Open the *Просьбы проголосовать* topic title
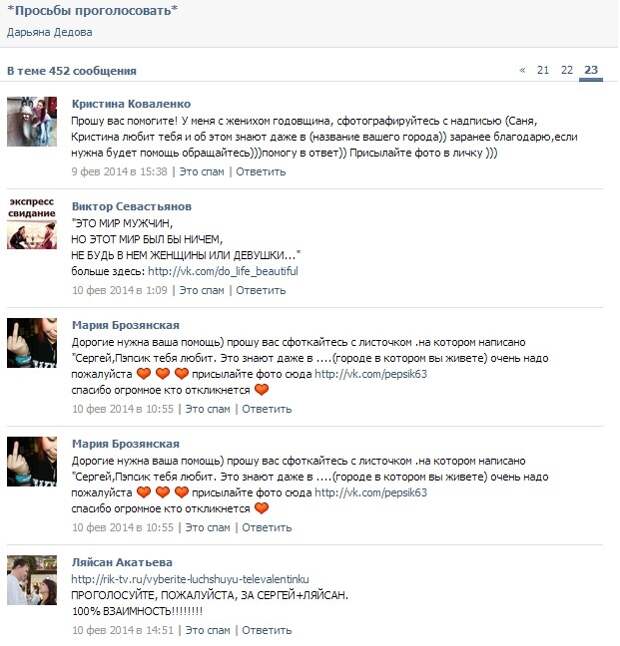The width and height of the screenshot is (620, 646). (93, 10)
